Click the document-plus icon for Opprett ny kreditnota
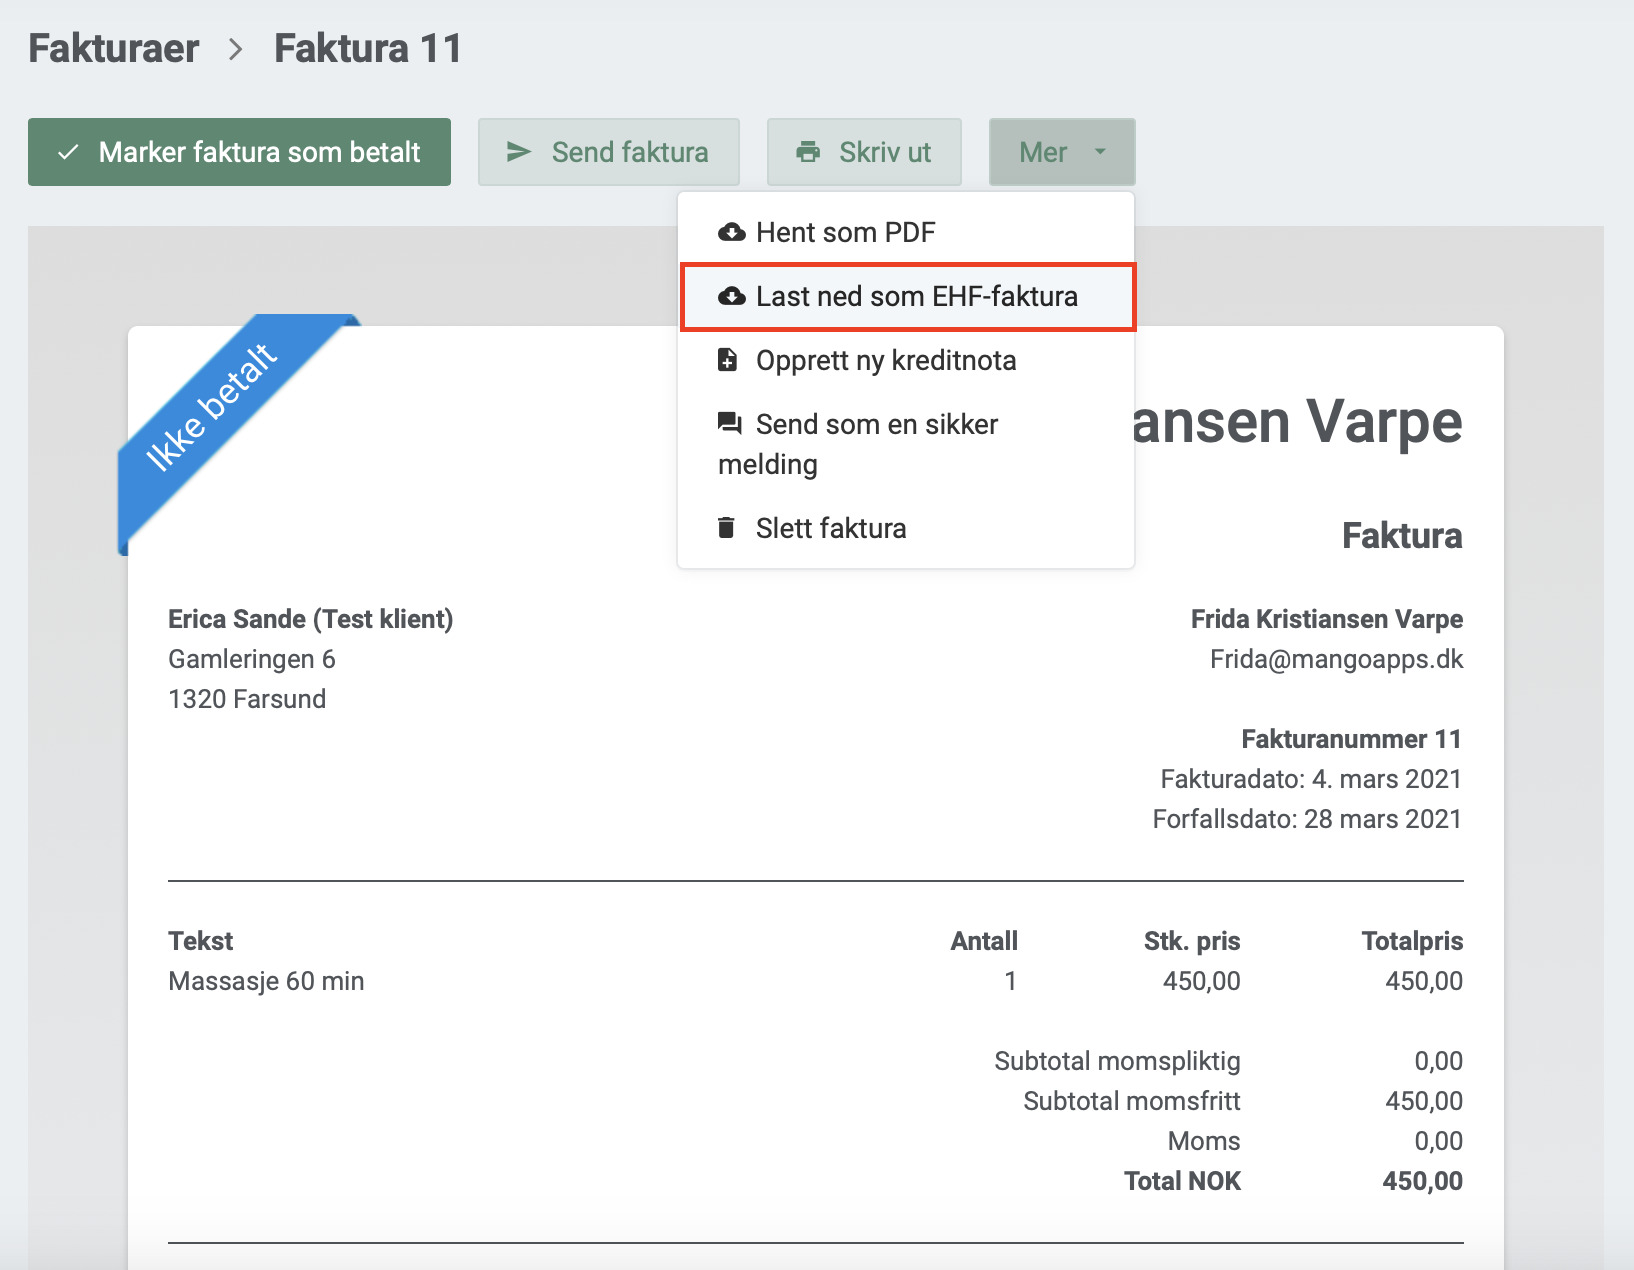The width and height of the screenshot is (1634, 1270). [728, 360]
